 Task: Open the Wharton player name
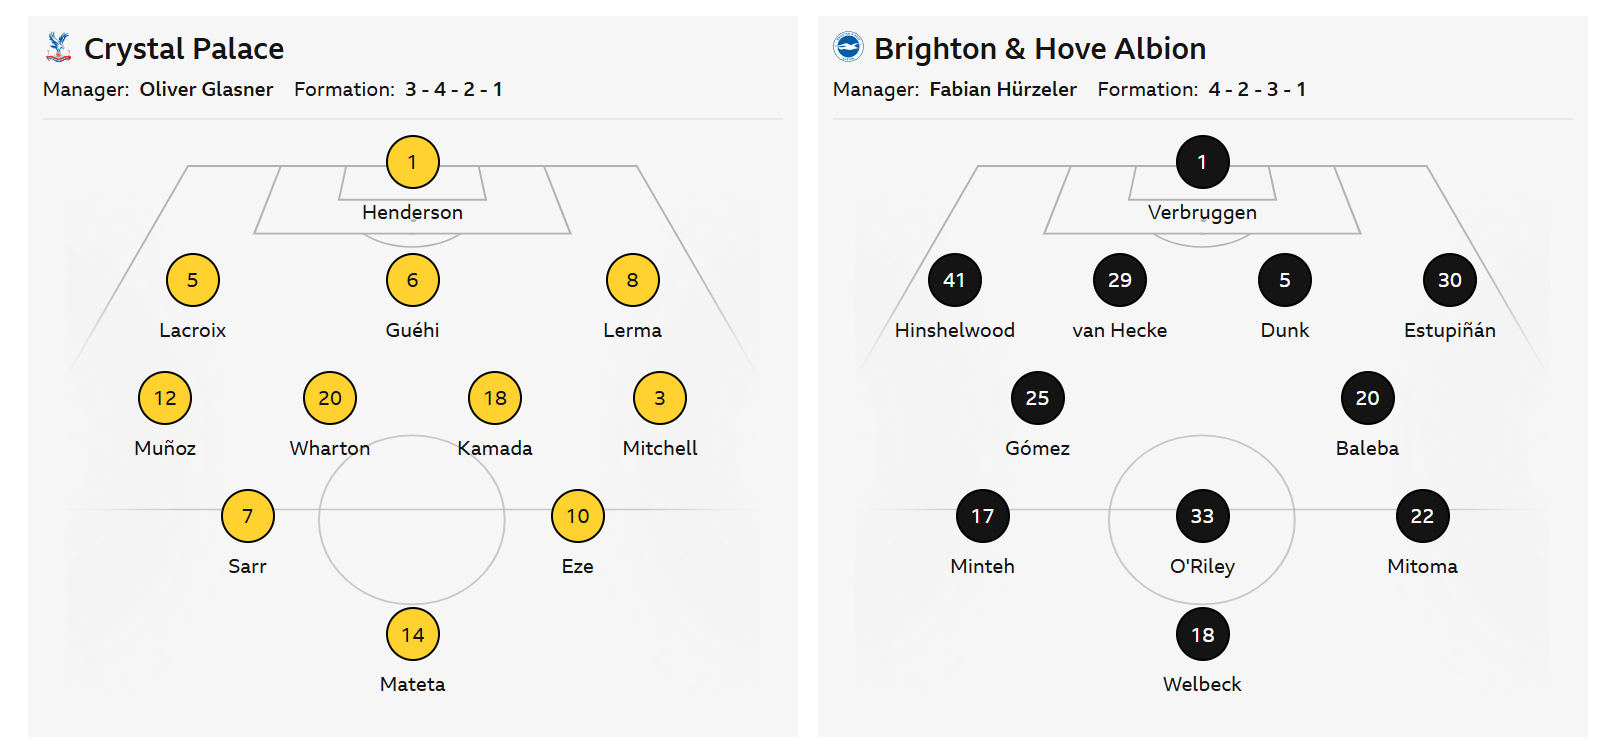330,448
